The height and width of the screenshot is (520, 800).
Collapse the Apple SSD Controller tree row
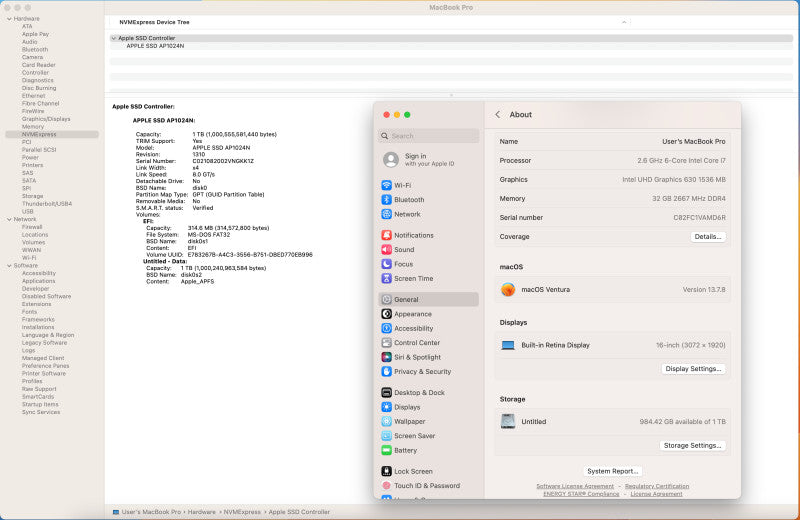pyautogui.click(x=114, y=38)
